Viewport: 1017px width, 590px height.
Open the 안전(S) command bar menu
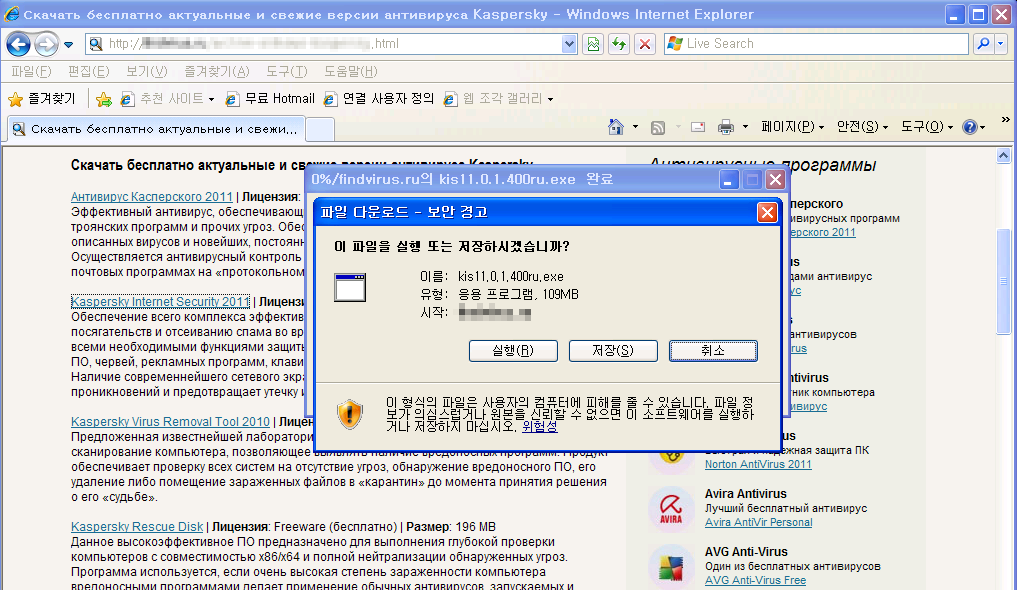click(x=862, y=127)
